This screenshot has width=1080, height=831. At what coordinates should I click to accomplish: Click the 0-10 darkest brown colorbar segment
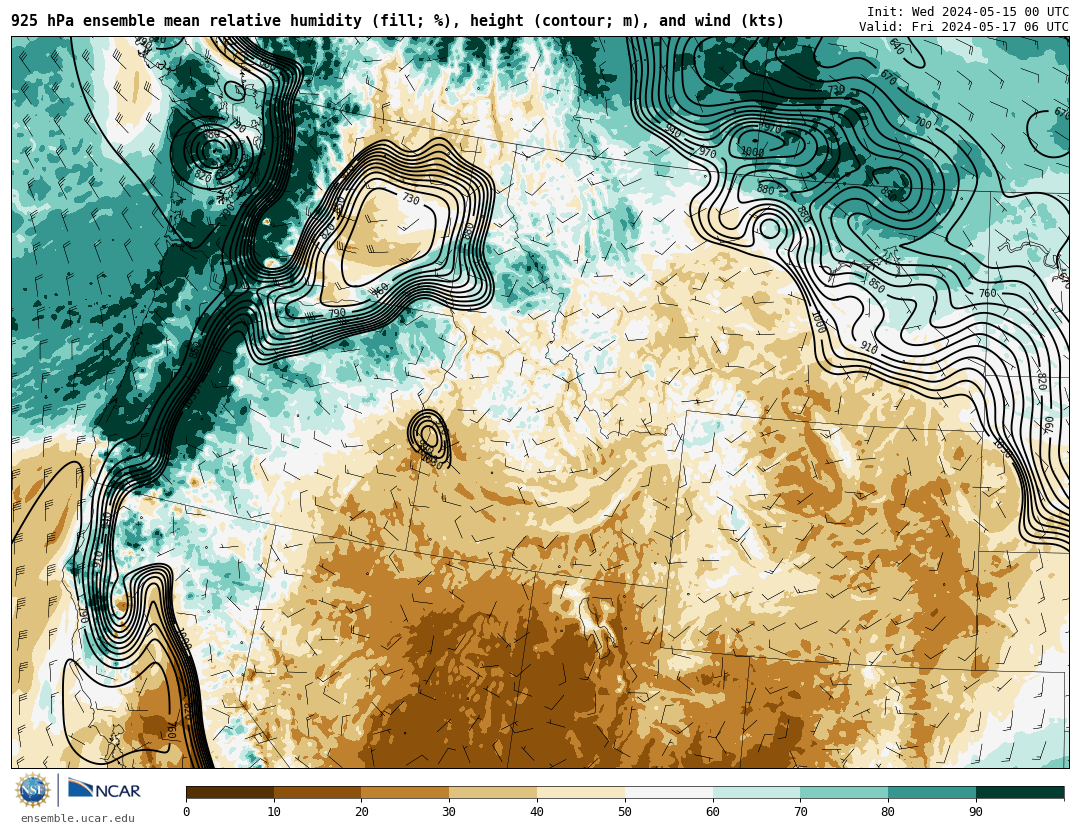pos(230,792)
